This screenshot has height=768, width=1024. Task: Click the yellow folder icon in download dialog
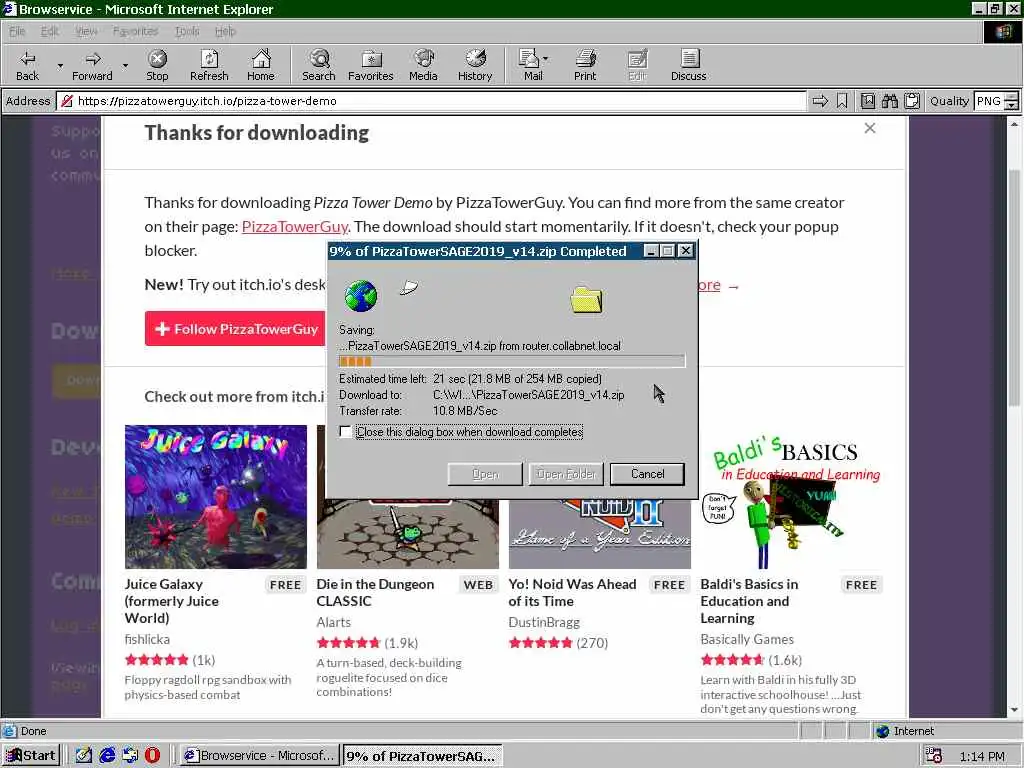(586, 300)
